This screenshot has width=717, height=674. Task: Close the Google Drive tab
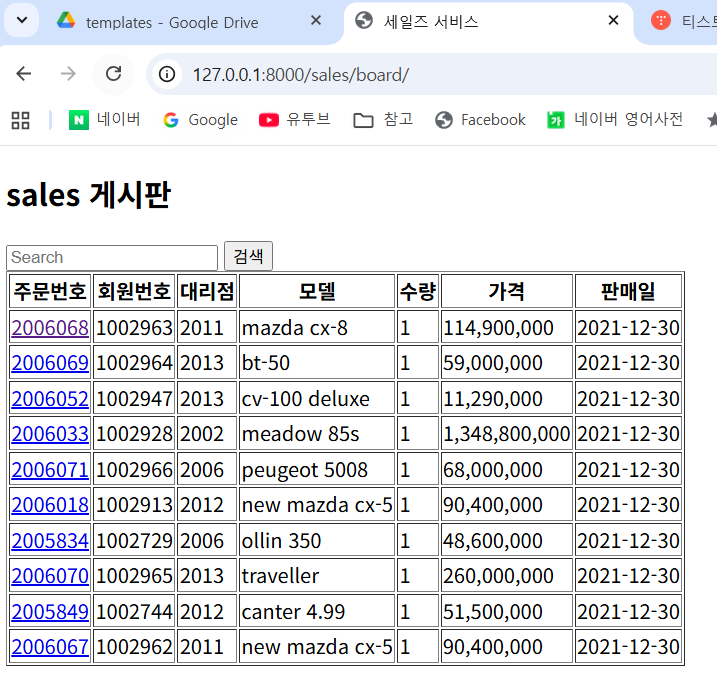[x=316, y=20]
